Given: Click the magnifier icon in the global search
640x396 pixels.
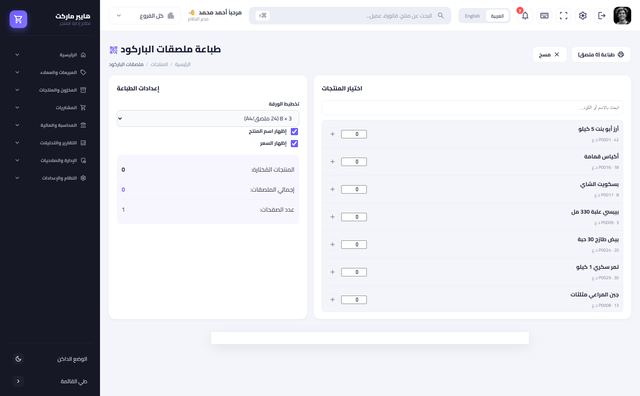Looking at the screenshot, I should tap(440, 16).
